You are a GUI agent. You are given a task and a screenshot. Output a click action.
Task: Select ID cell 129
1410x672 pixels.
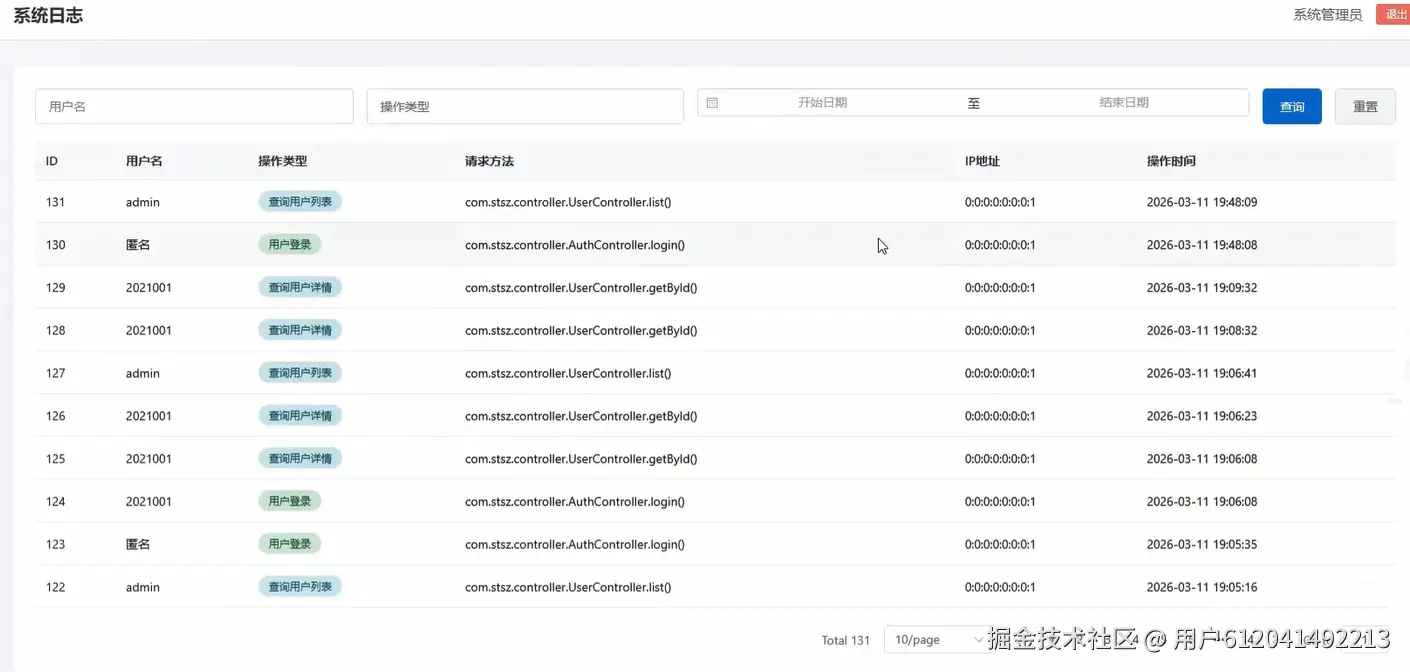coord(55,288)
